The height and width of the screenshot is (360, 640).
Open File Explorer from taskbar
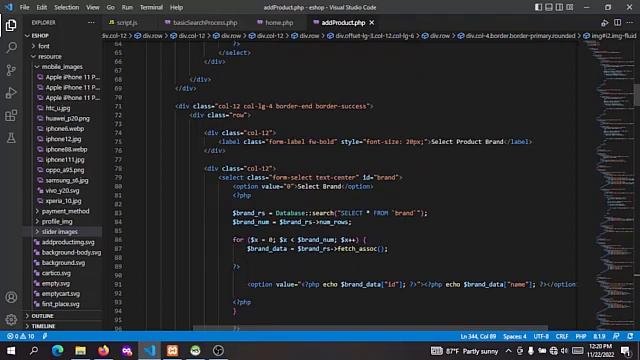click(x=80, y=351)
